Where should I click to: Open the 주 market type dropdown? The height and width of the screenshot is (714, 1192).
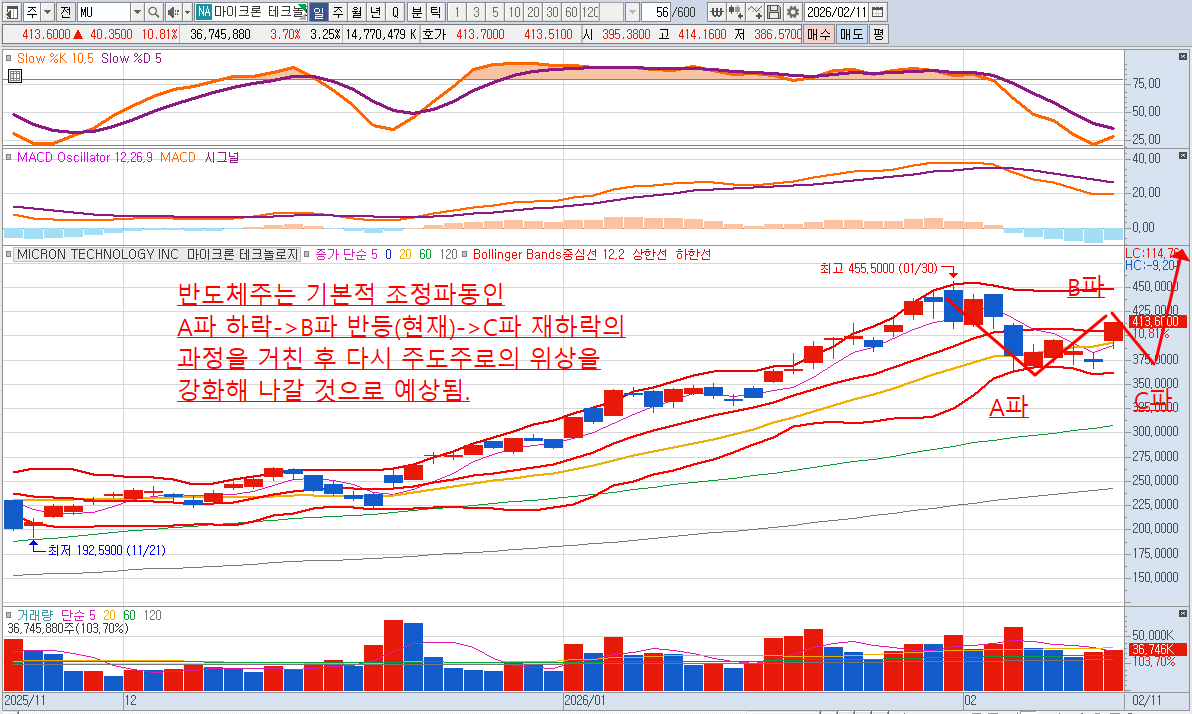click(47, 12)
